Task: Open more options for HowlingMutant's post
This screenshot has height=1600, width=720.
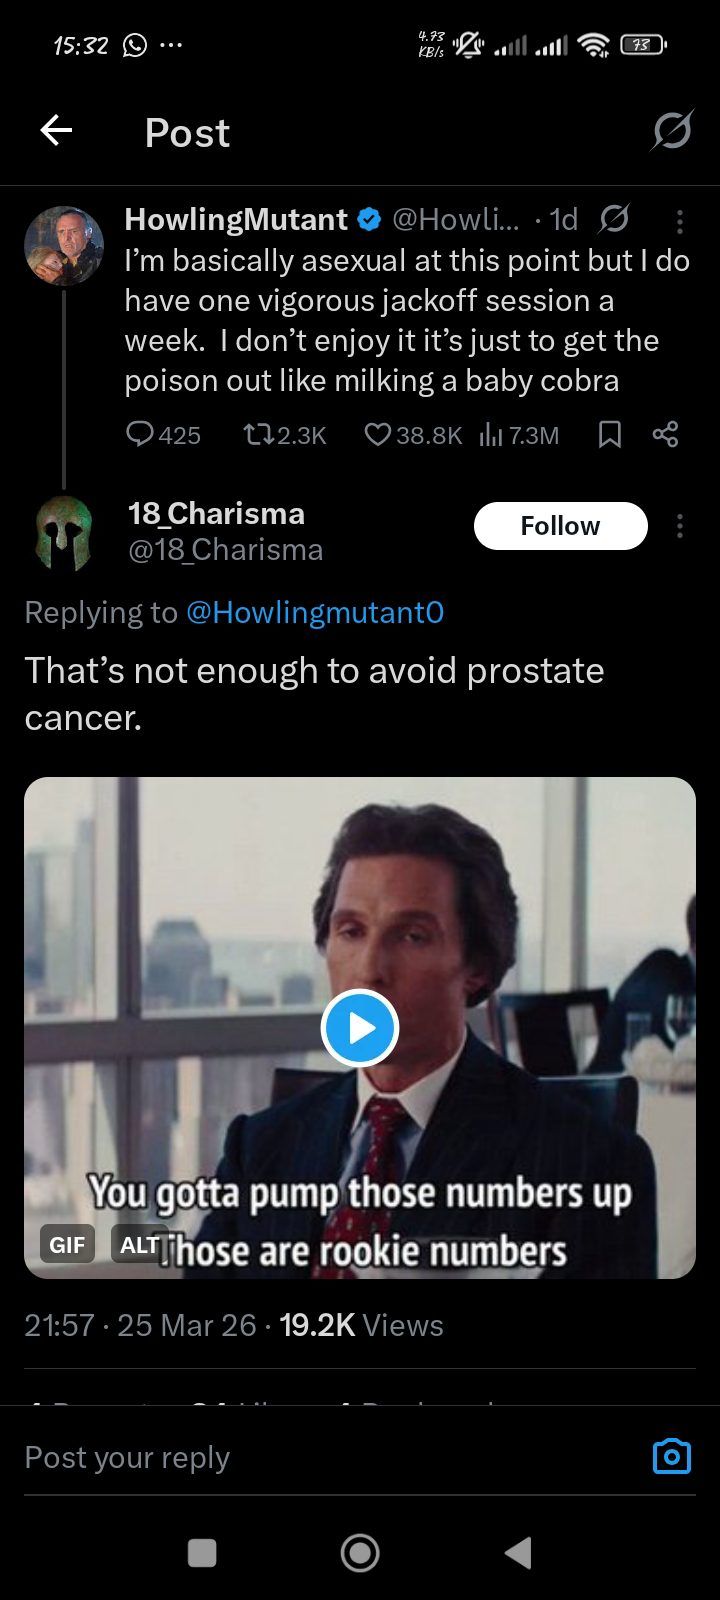Action: pos(680,219)
